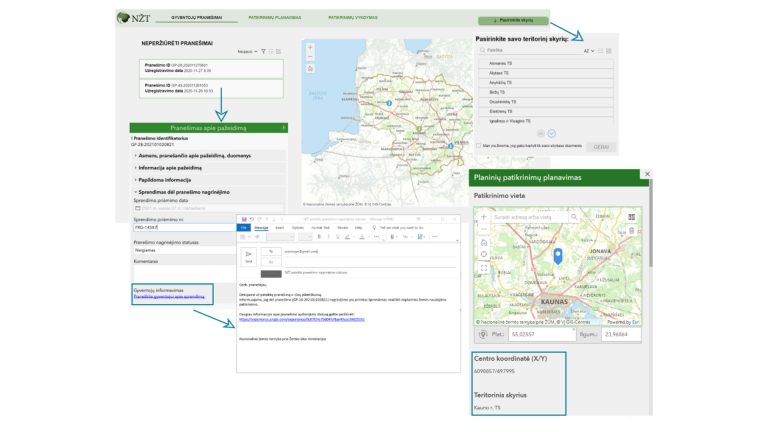Click the save icon in the email title bar
Viewport: 768px width, 432px height.
[x=244, y=219]
